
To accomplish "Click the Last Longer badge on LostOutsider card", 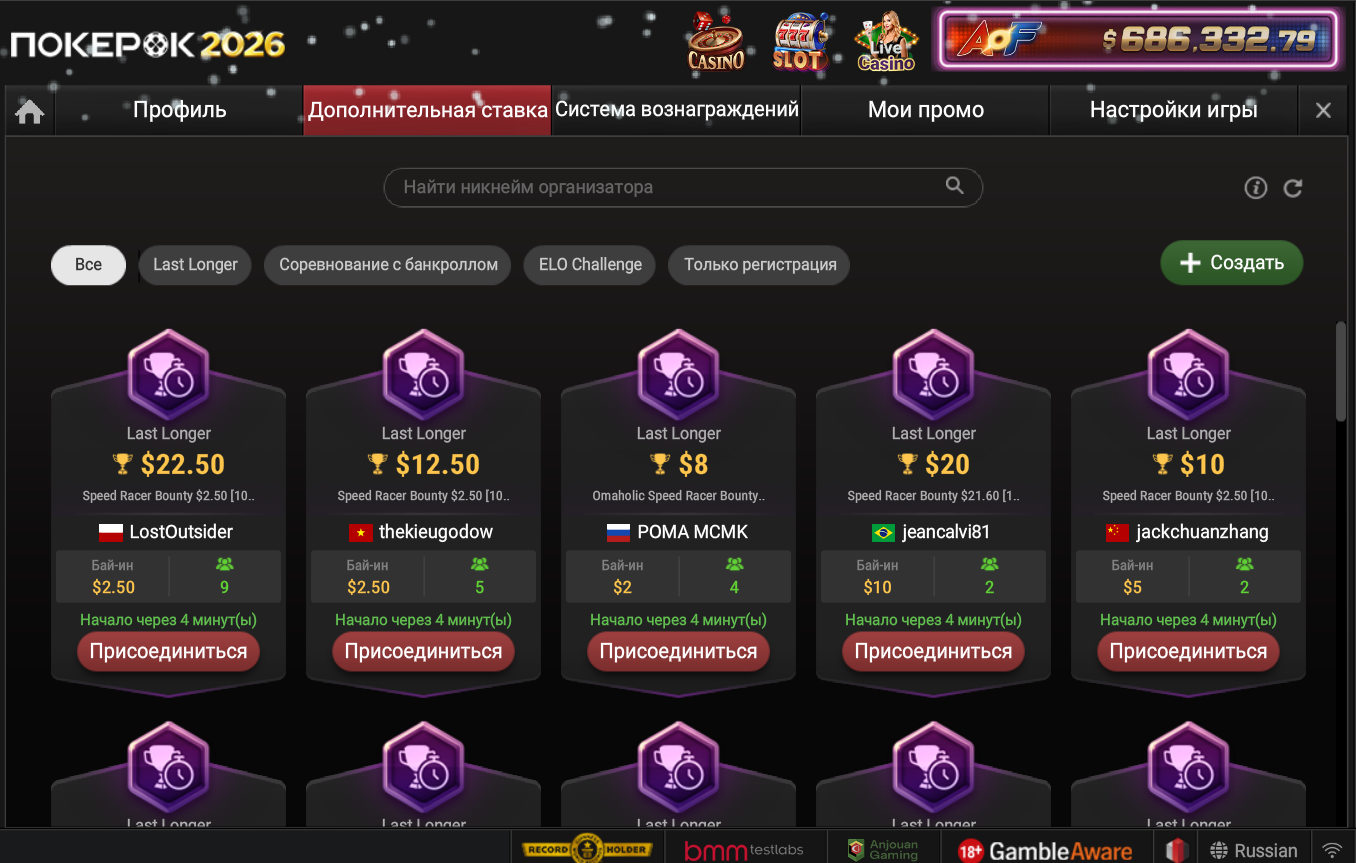I will pyautogui.click(x=169, y=375).
